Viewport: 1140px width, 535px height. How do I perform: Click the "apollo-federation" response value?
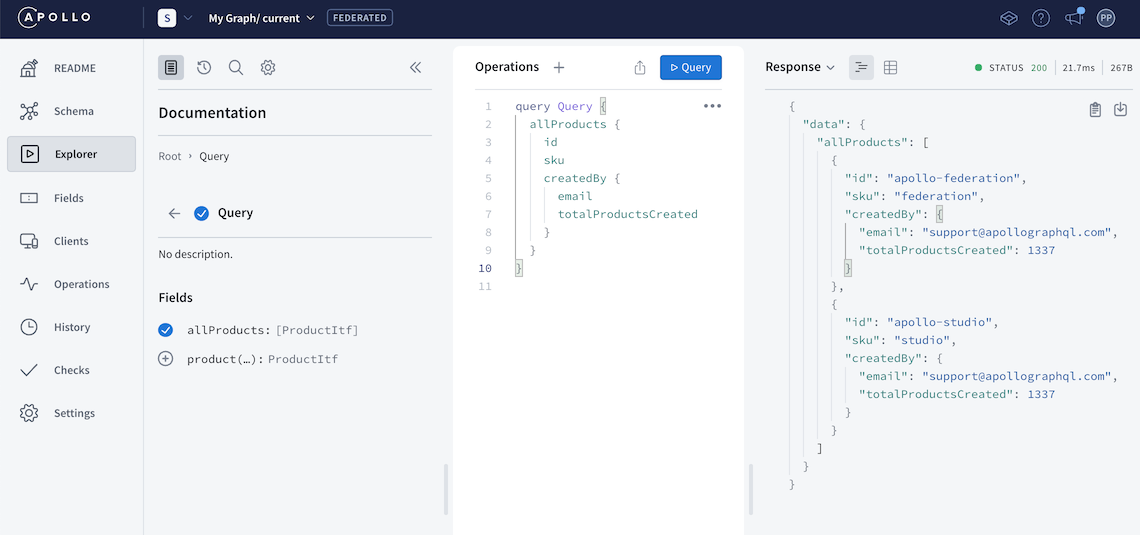coord(955,178)
